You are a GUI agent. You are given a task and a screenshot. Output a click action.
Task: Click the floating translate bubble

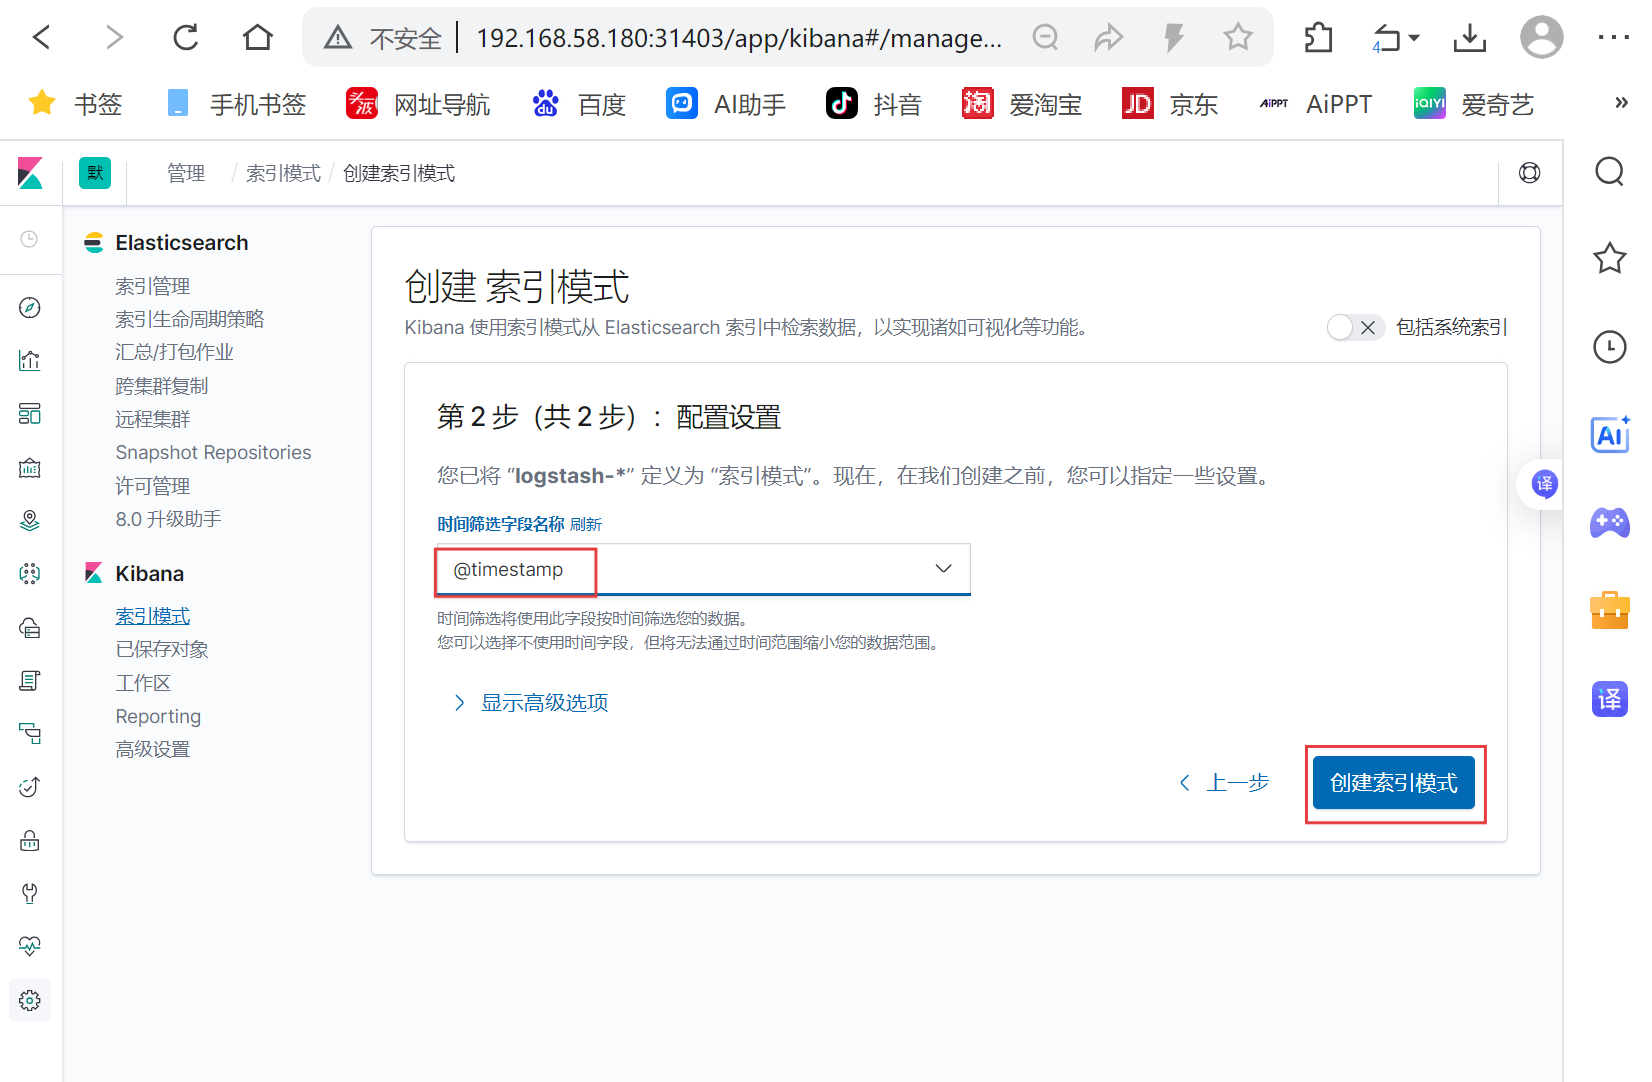[1545, 485]
